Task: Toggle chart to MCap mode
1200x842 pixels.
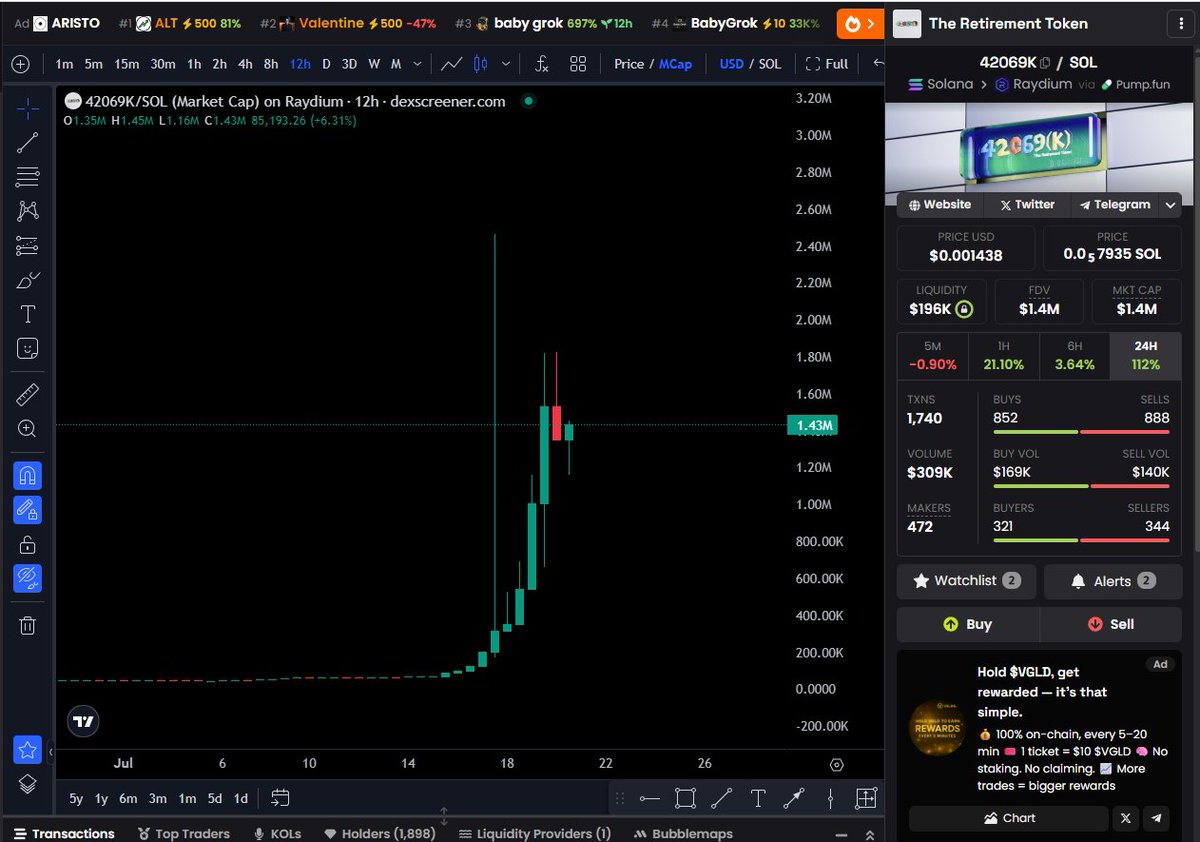Action: click(675, 64)
